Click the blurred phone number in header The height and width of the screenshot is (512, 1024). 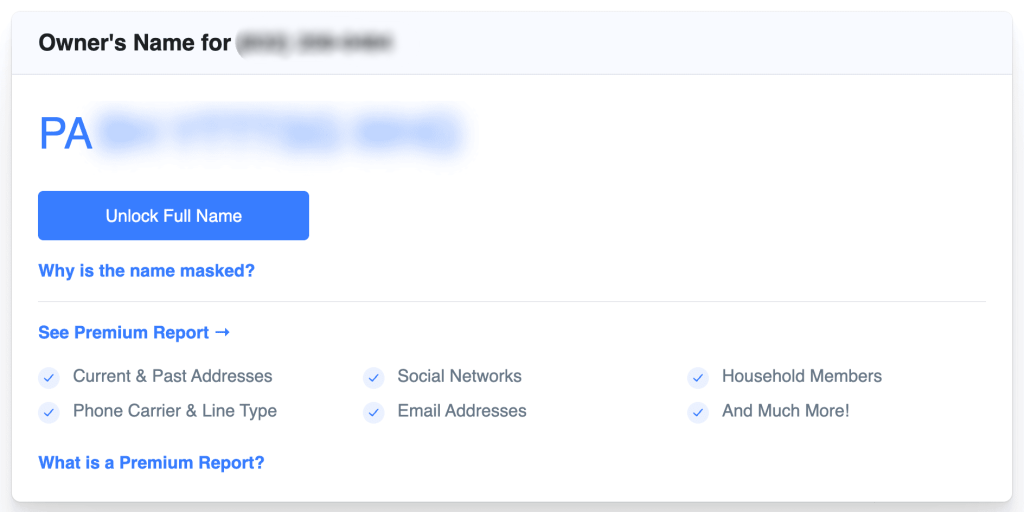(x=315, y=43)
